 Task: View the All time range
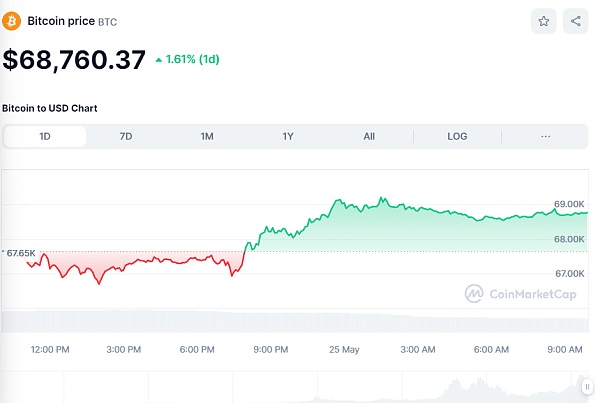click(369, 136)
